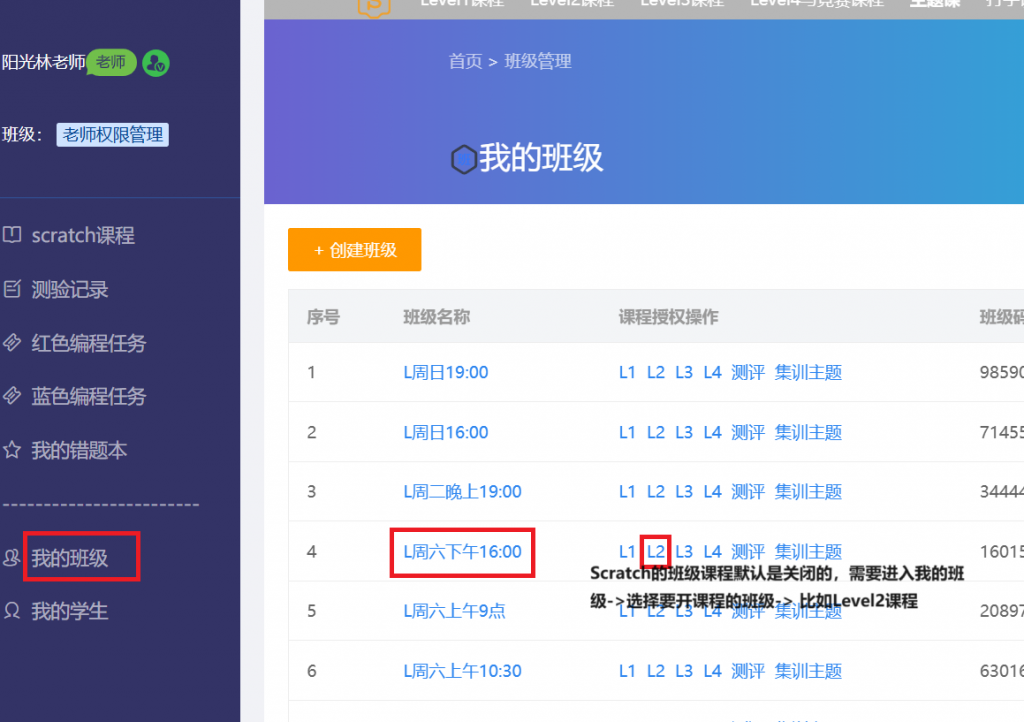Click L1 for L周二晚上19:00
Image resolution: width=1024 pixels, height=722 pixels.
(x=627, y=492)
